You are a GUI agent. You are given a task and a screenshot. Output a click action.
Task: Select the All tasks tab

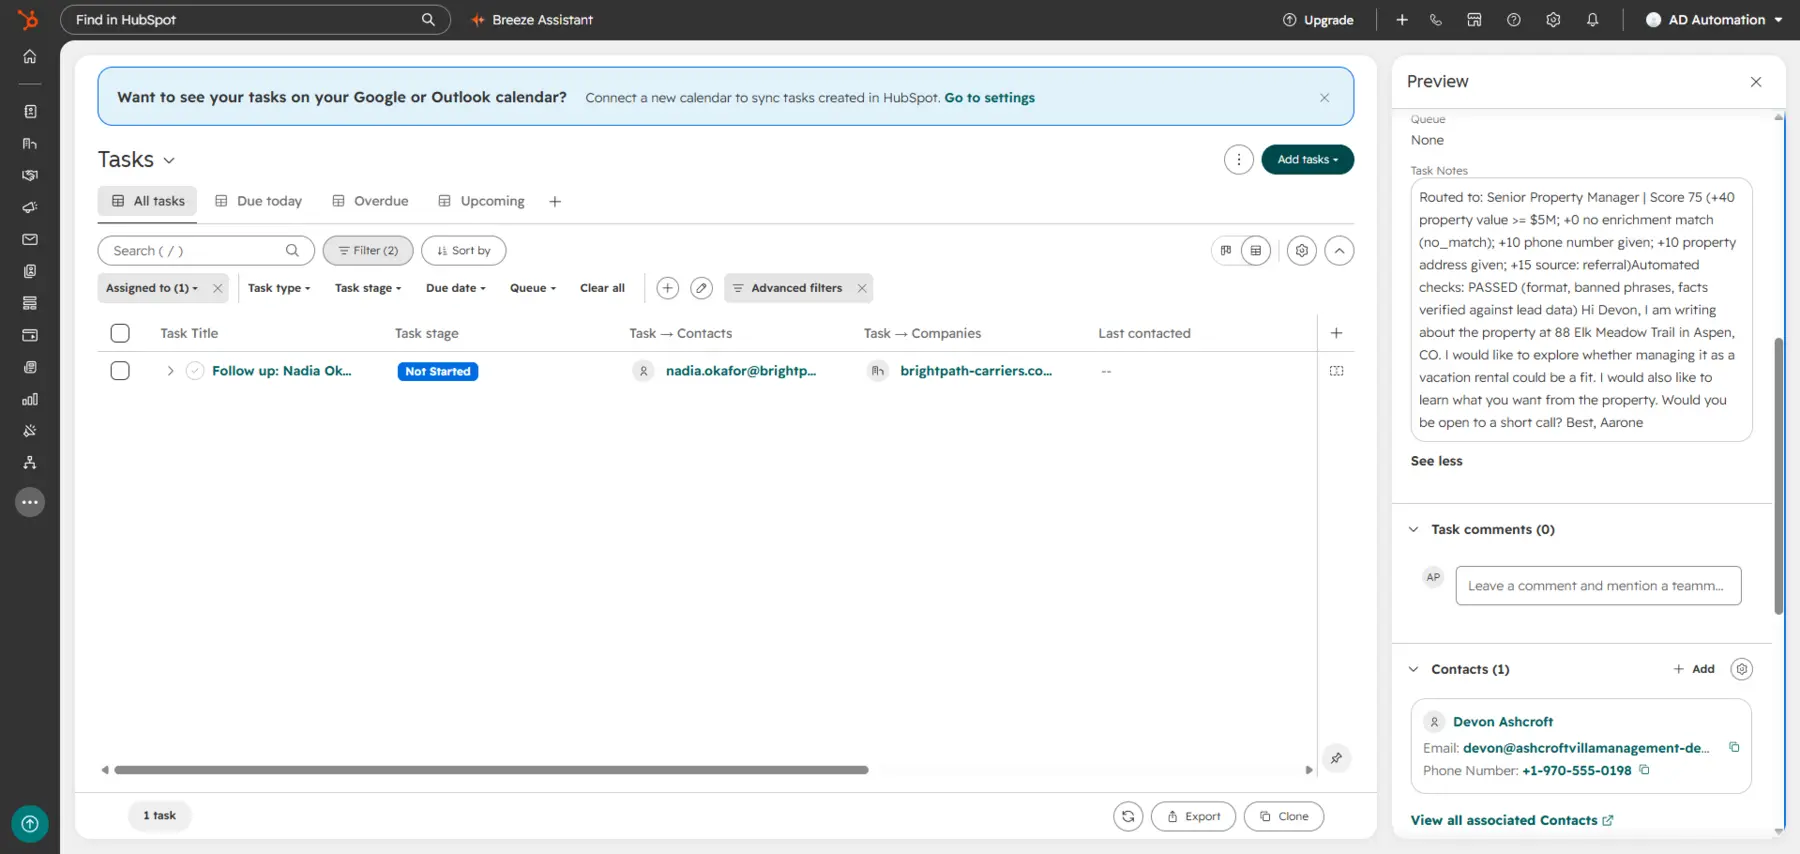click(x=148, y=201)
